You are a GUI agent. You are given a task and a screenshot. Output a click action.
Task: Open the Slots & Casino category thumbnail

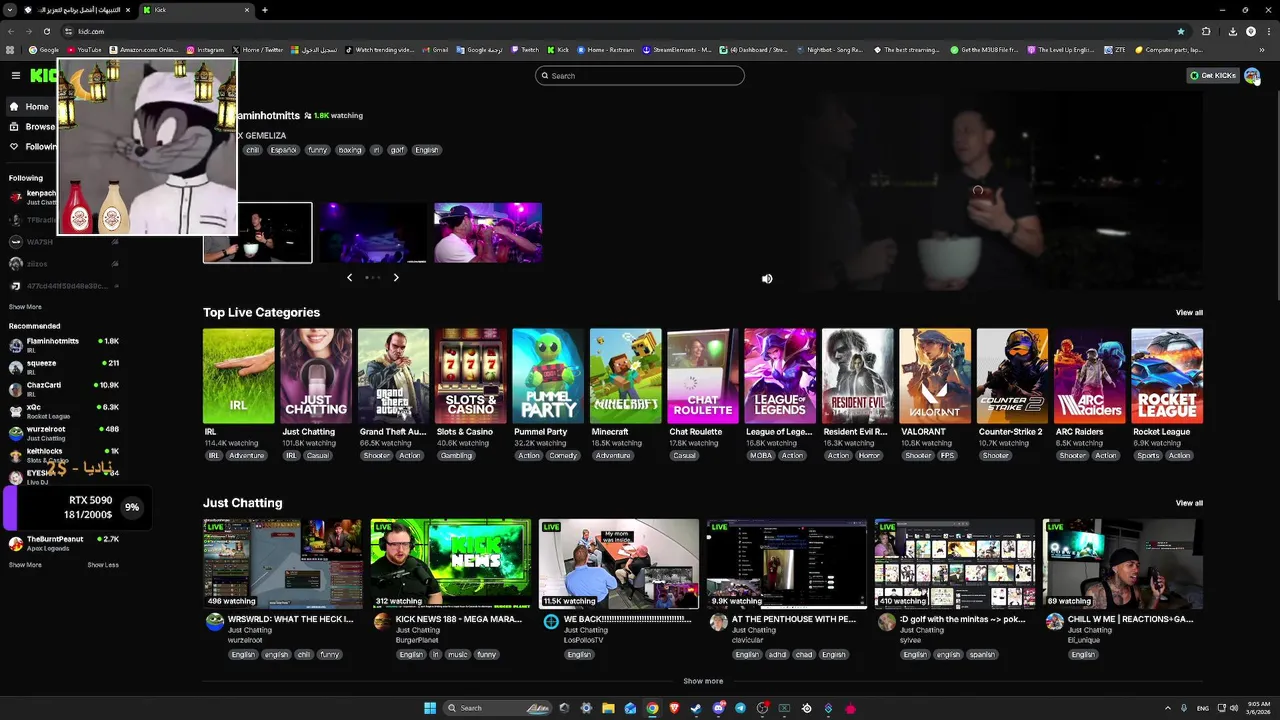pyautogui.click(x=471, y=376)
